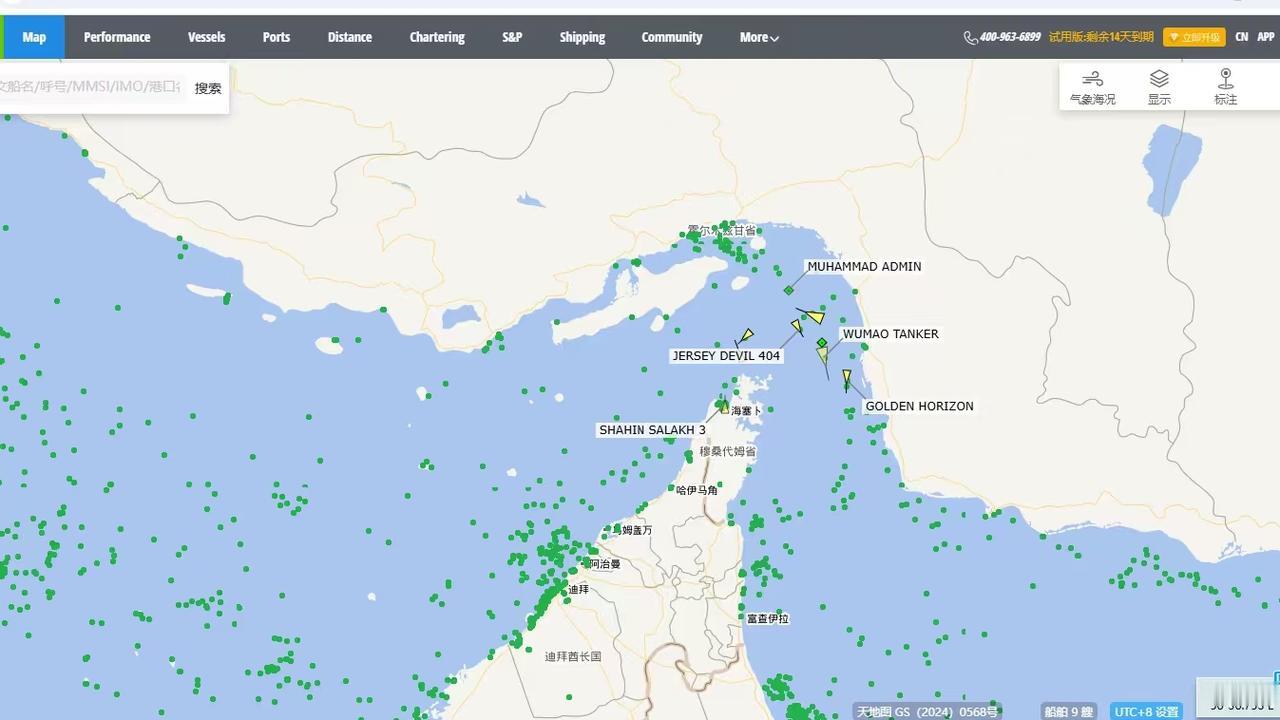Screen dimensions: 1280x720
Task: Click the trial-remaining 14 days notice
Action: [1101, 37]
